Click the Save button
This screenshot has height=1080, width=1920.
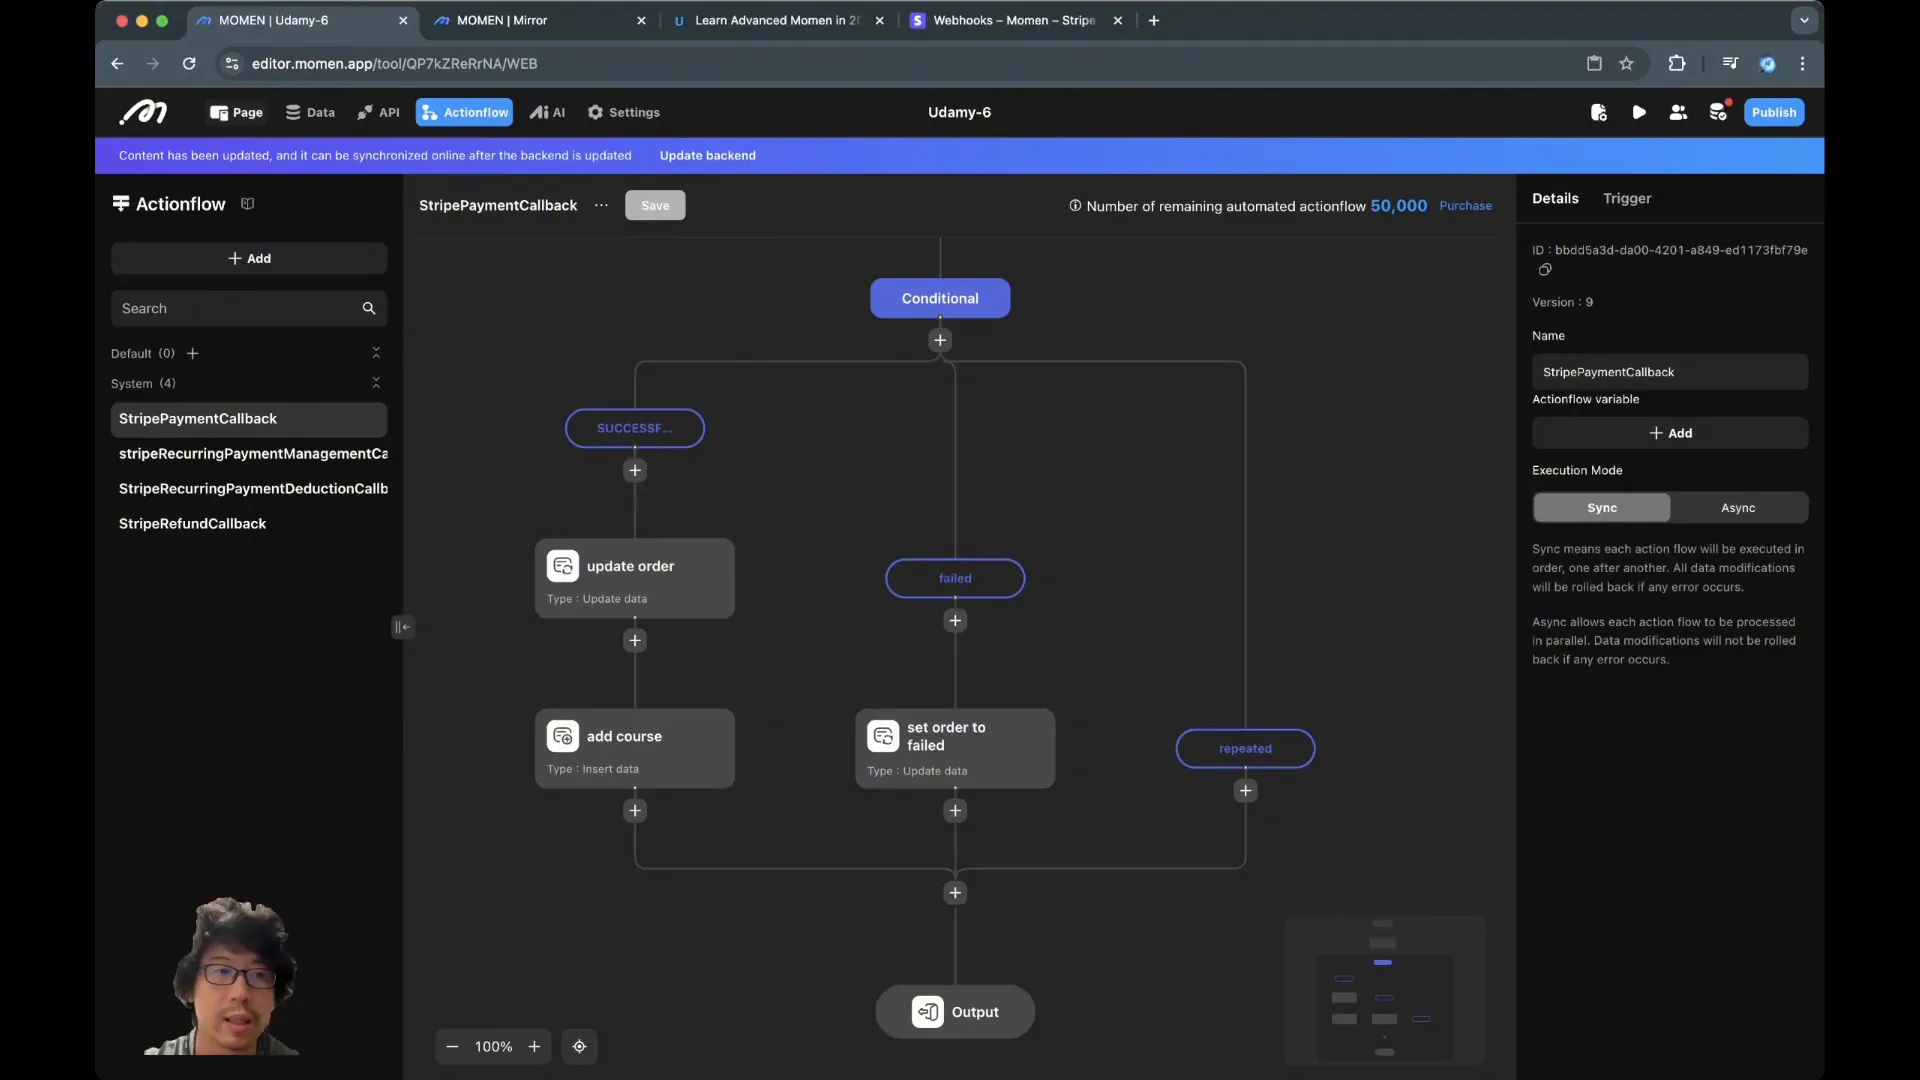click(x=655, y=206)
